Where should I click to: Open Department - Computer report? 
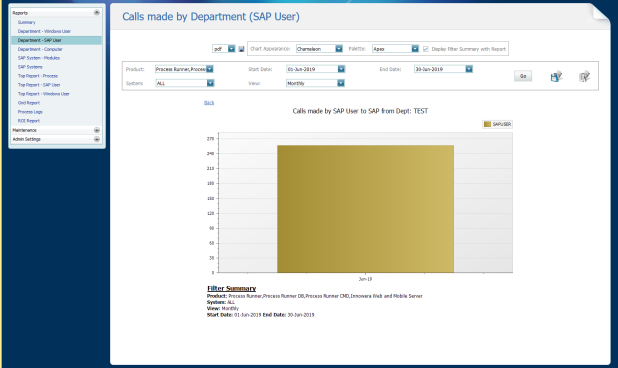40,49
